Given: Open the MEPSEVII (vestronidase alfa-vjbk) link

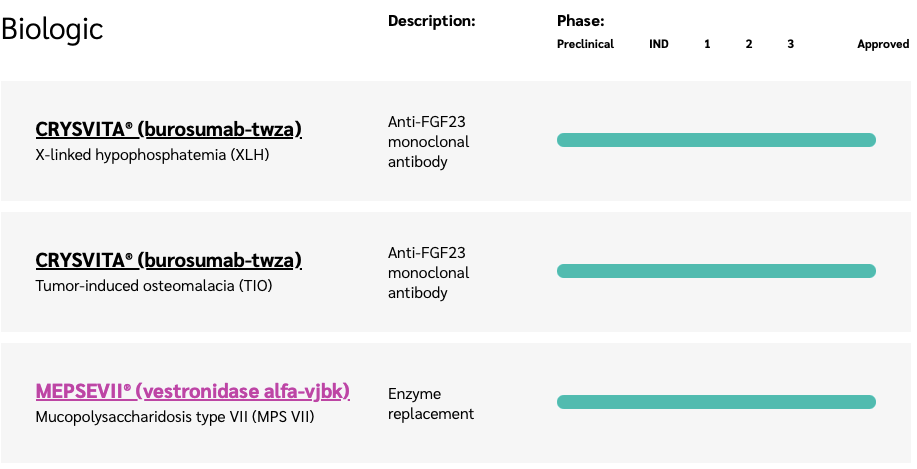Looking at the screenshot, I should (x=192, y=391).
